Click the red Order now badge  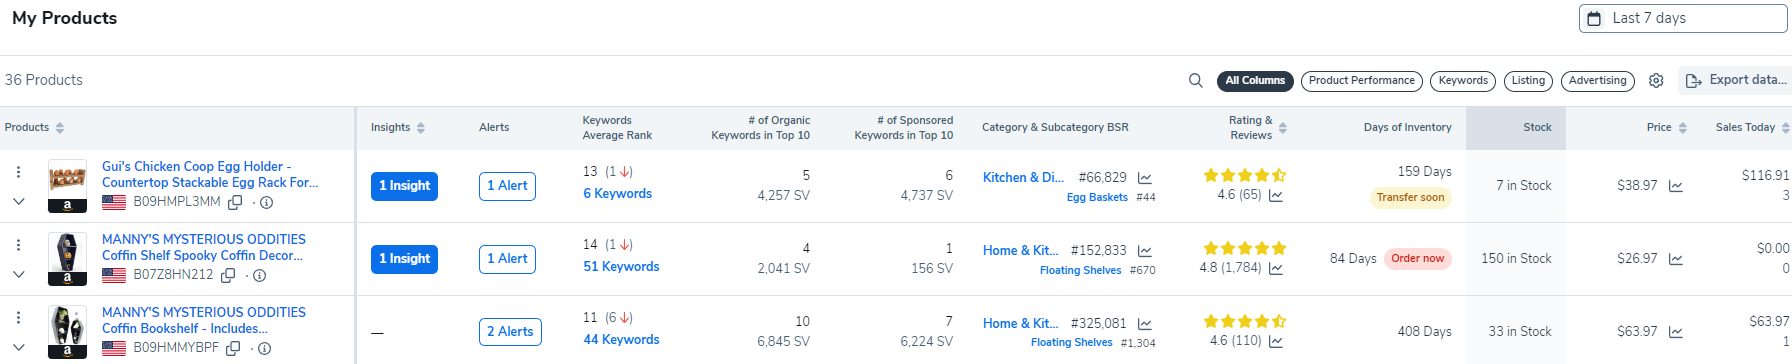tap(1417, 259)
